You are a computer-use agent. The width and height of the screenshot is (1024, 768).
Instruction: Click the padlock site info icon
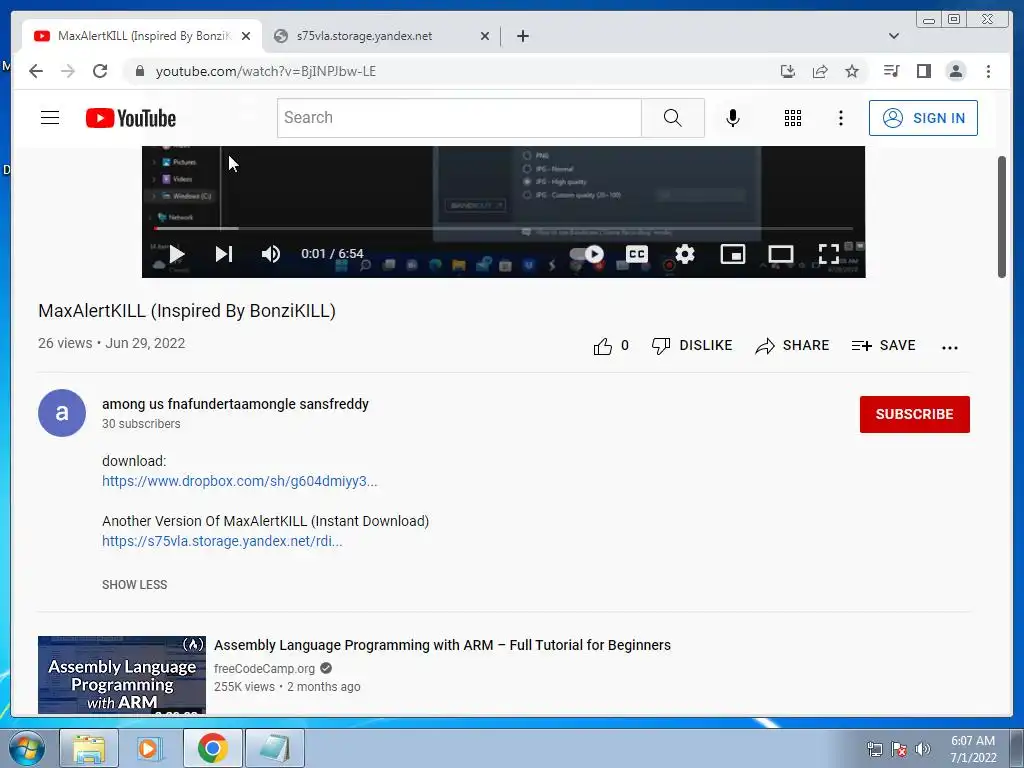(x=139, y=71)
